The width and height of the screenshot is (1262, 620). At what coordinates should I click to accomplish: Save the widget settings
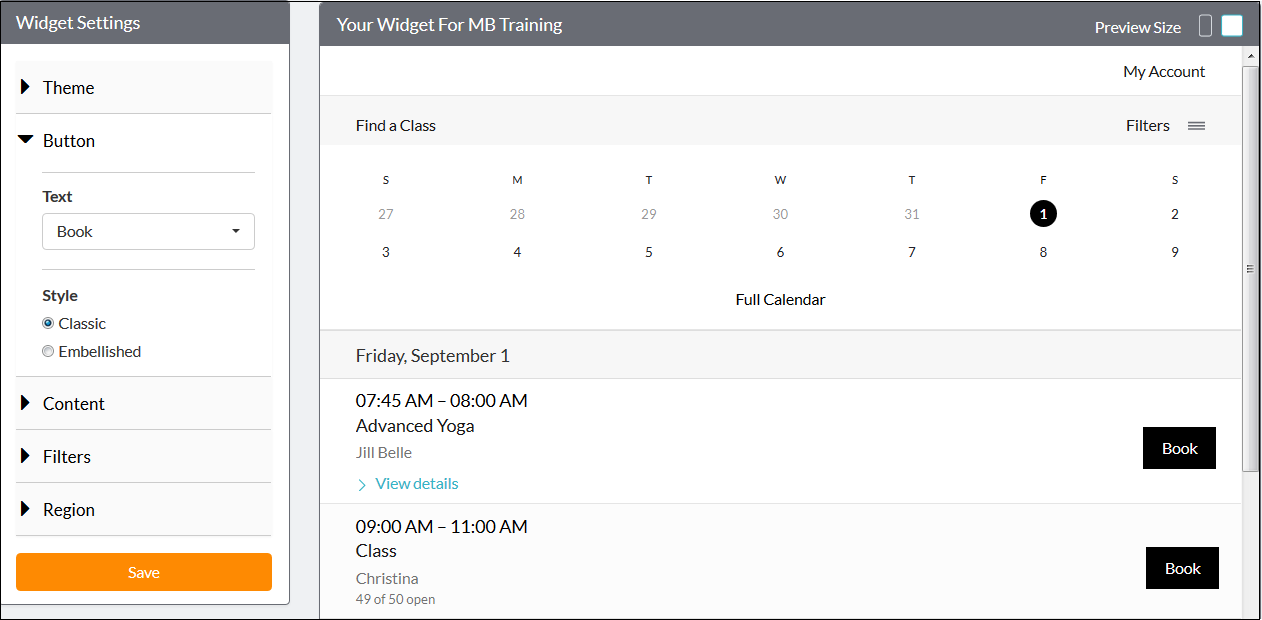click(x=143, y=571)
